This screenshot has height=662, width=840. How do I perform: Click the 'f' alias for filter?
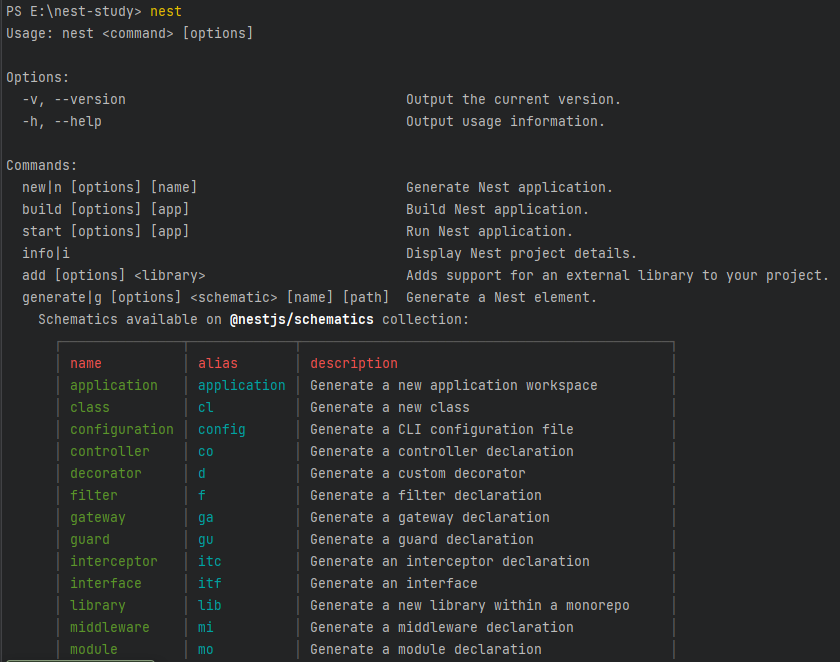tap(202, 495)
